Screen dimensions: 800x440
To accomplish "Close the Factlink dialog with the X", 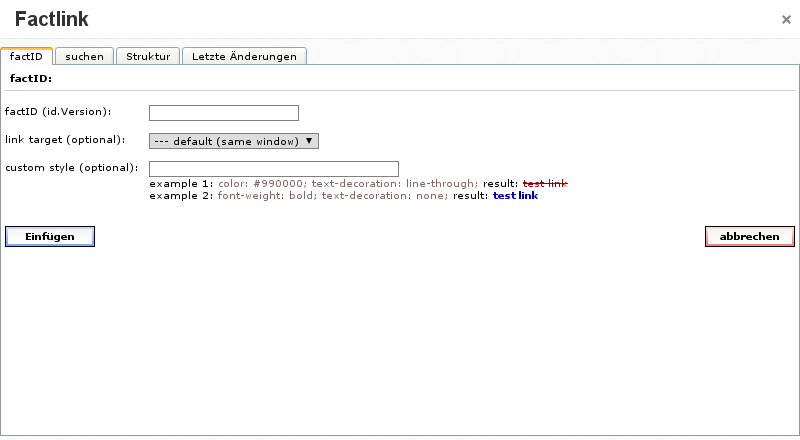I will click(x=785, y=19).
